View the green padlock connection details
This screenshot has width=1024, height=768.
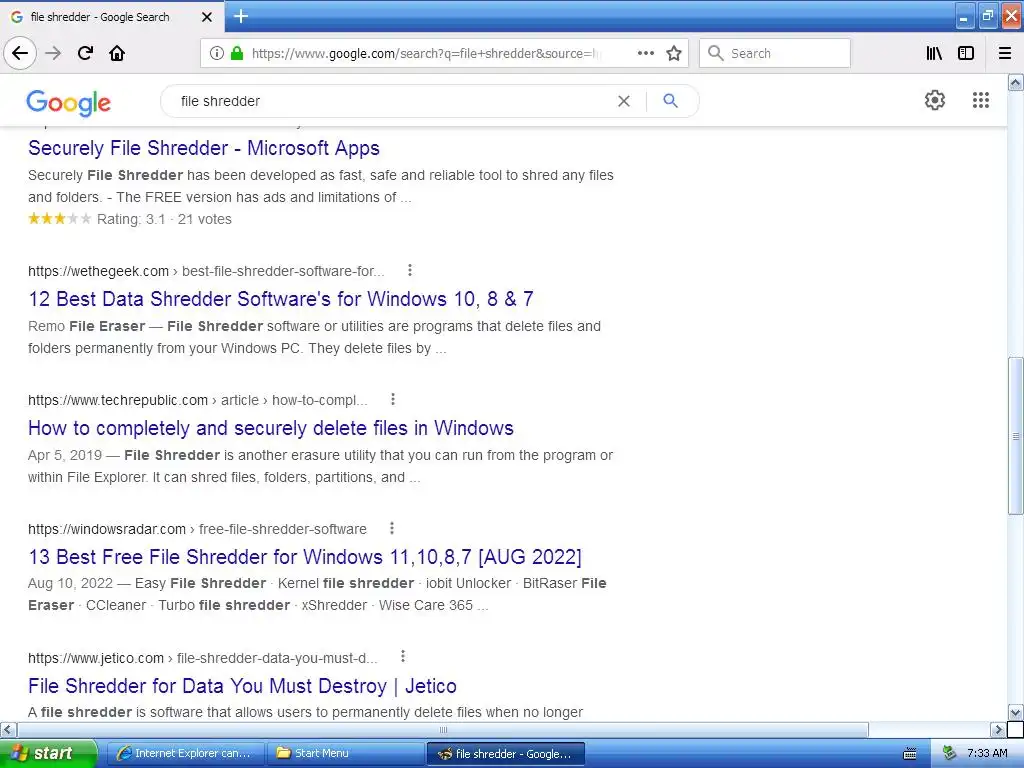tap(237, 53)
